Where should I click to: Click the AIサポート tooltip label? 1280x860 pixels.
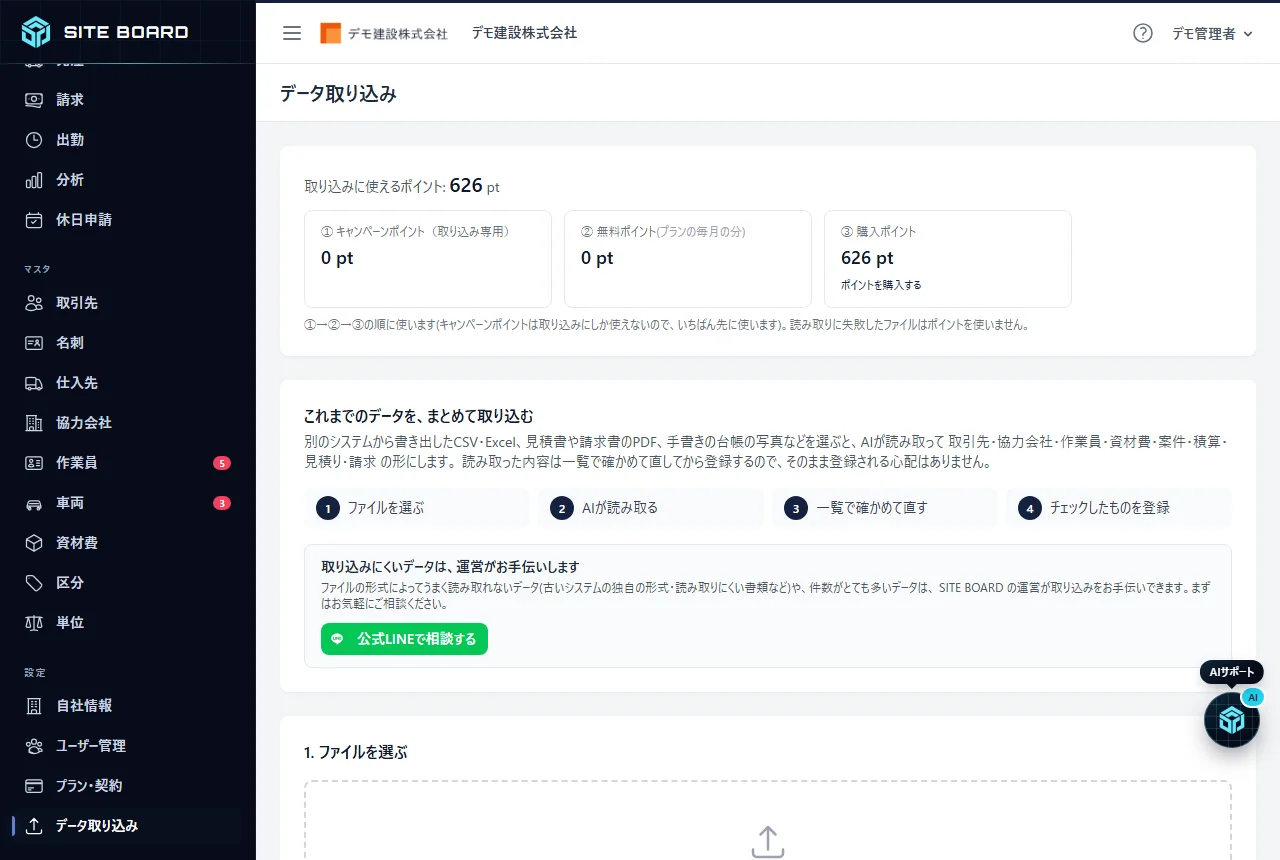1232,672
